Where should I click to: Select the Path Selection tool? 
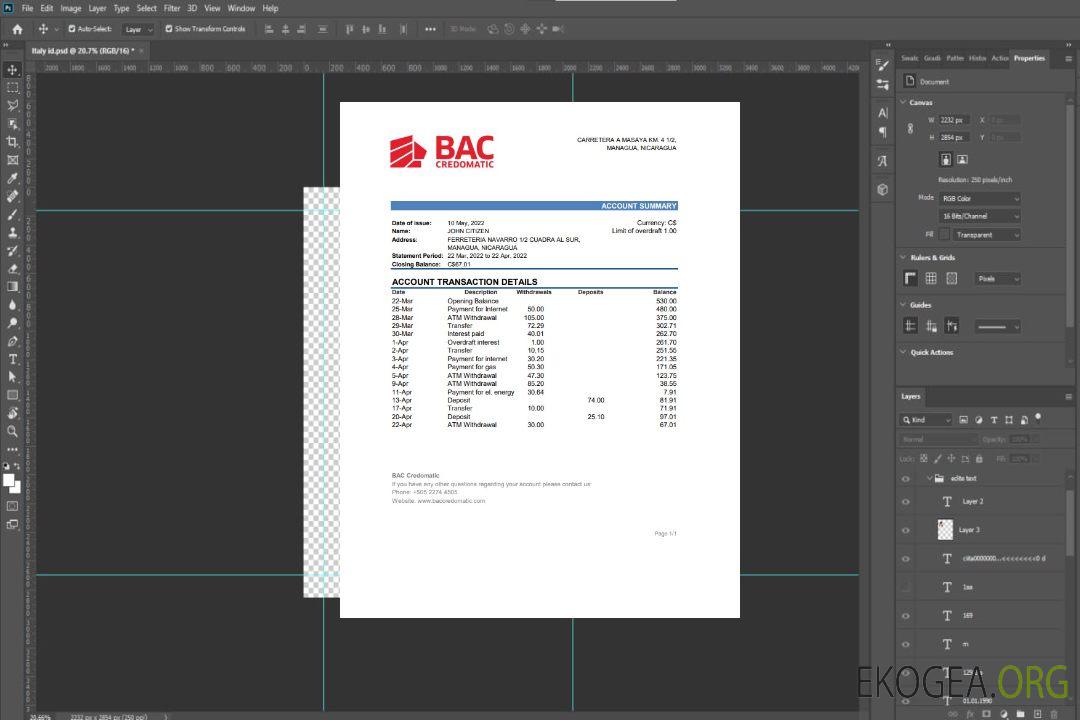point(12,377)
